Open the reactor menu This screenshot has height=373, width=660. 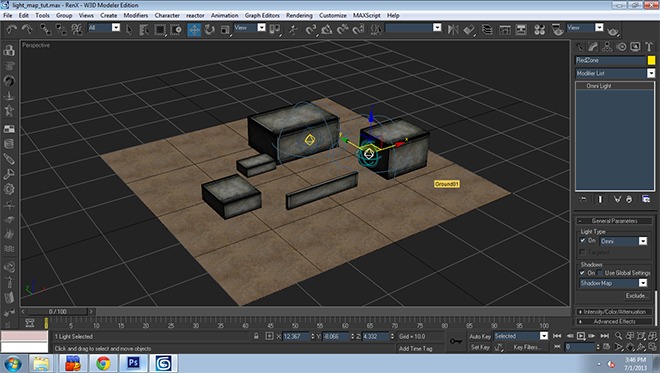click(x=195, y=15)
